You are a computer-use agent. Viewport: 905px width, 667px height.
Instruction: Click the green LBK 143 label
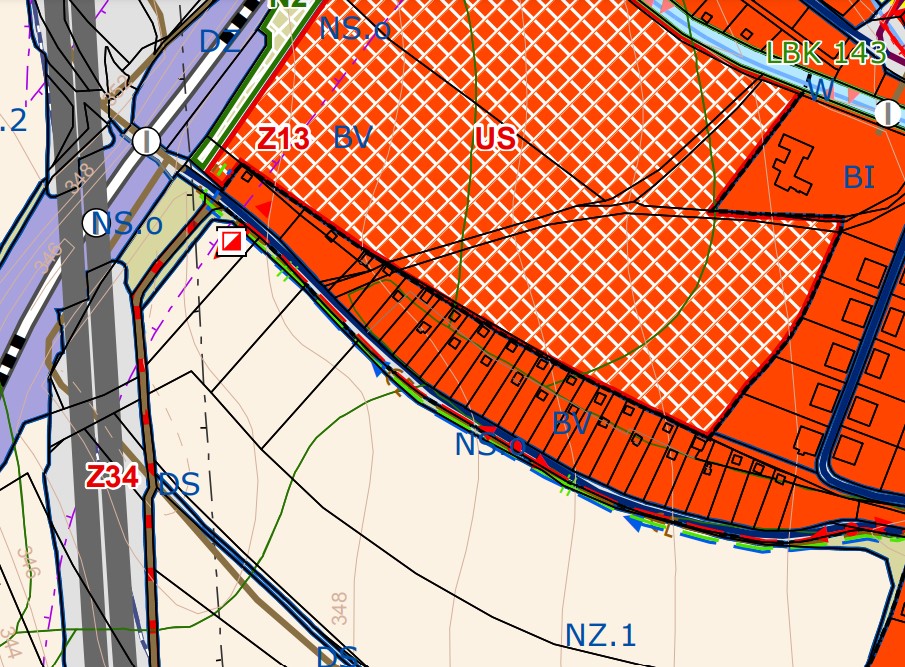click(825, 53)
